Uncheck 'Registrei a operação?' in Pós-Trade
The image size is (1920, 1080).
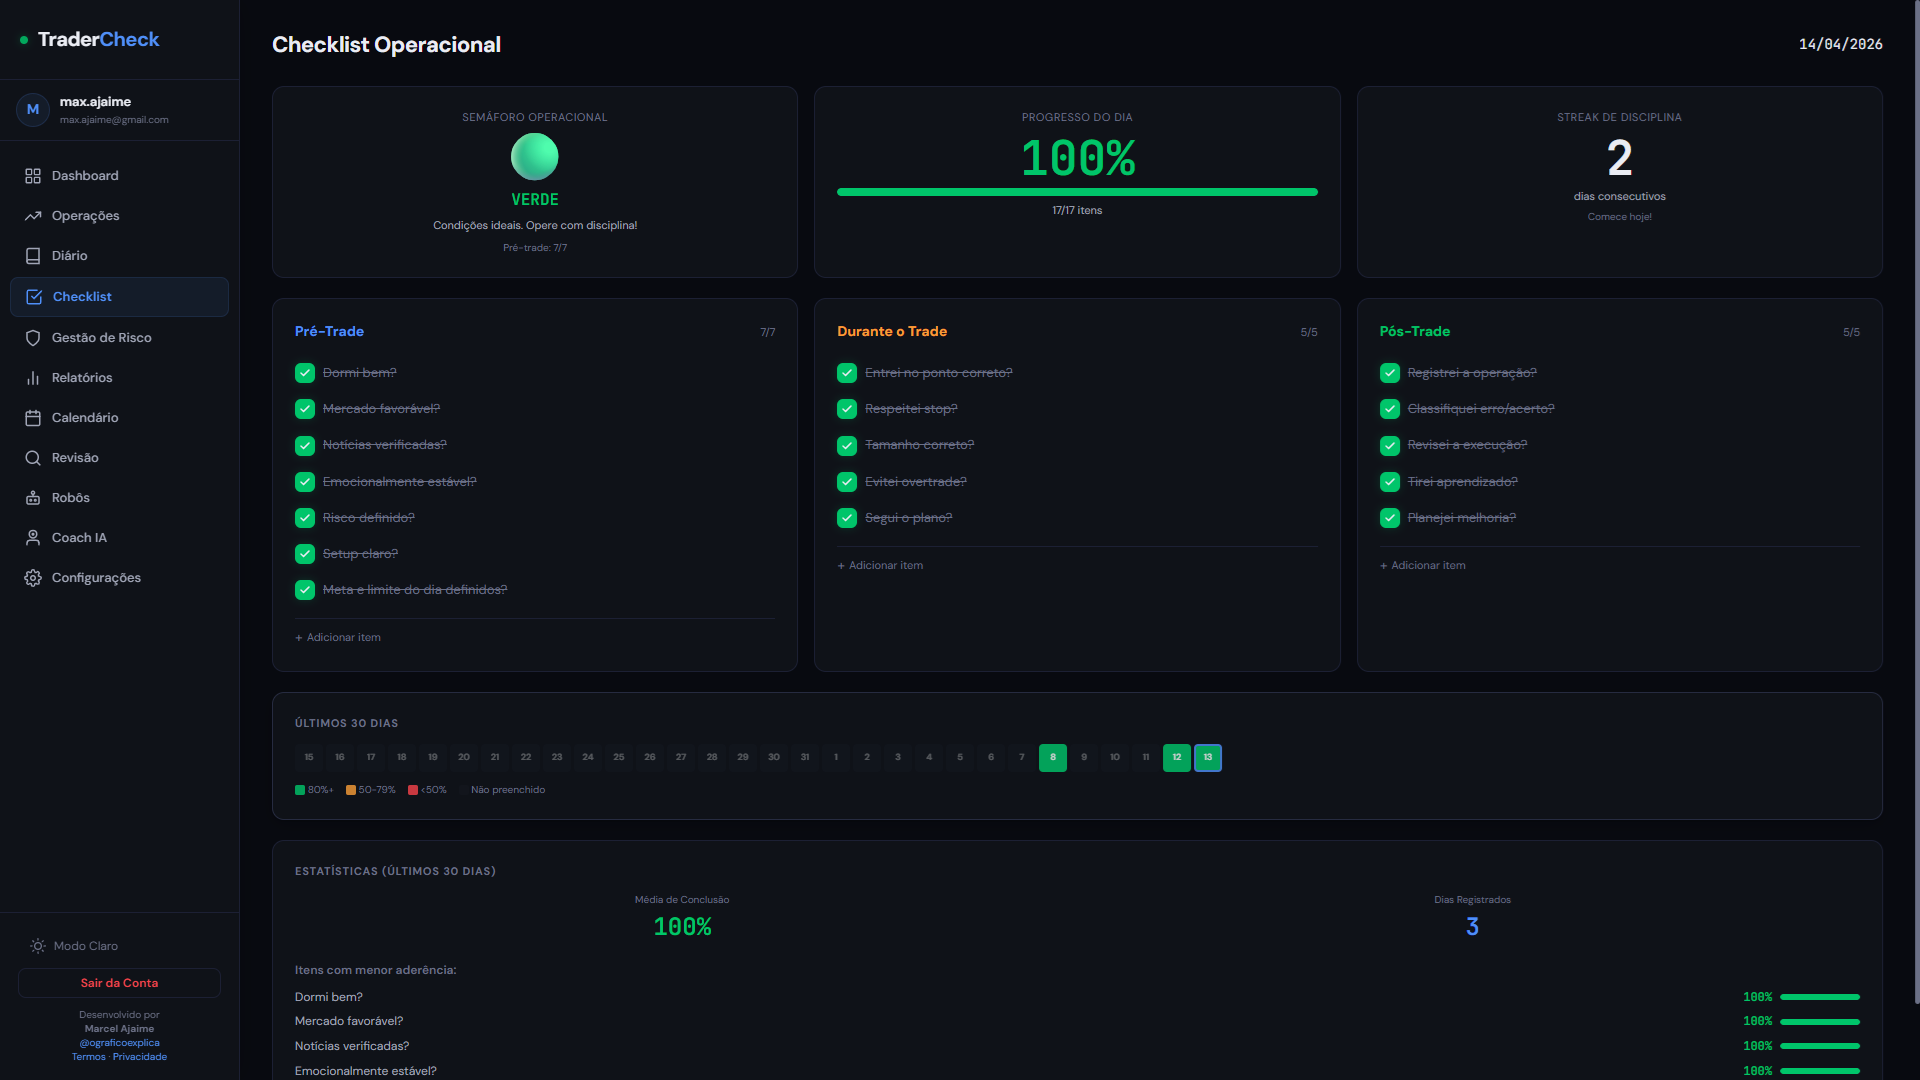point(1390,372)
